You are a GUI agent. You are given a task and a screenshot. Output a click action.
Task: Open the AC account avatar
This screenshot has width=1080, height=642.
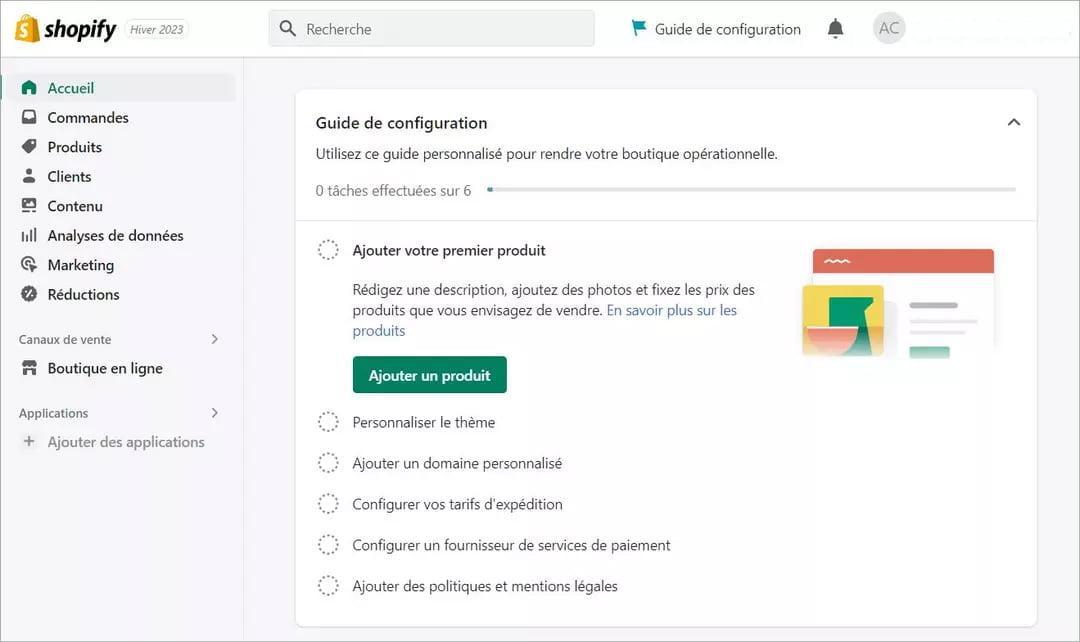(889, 28)
